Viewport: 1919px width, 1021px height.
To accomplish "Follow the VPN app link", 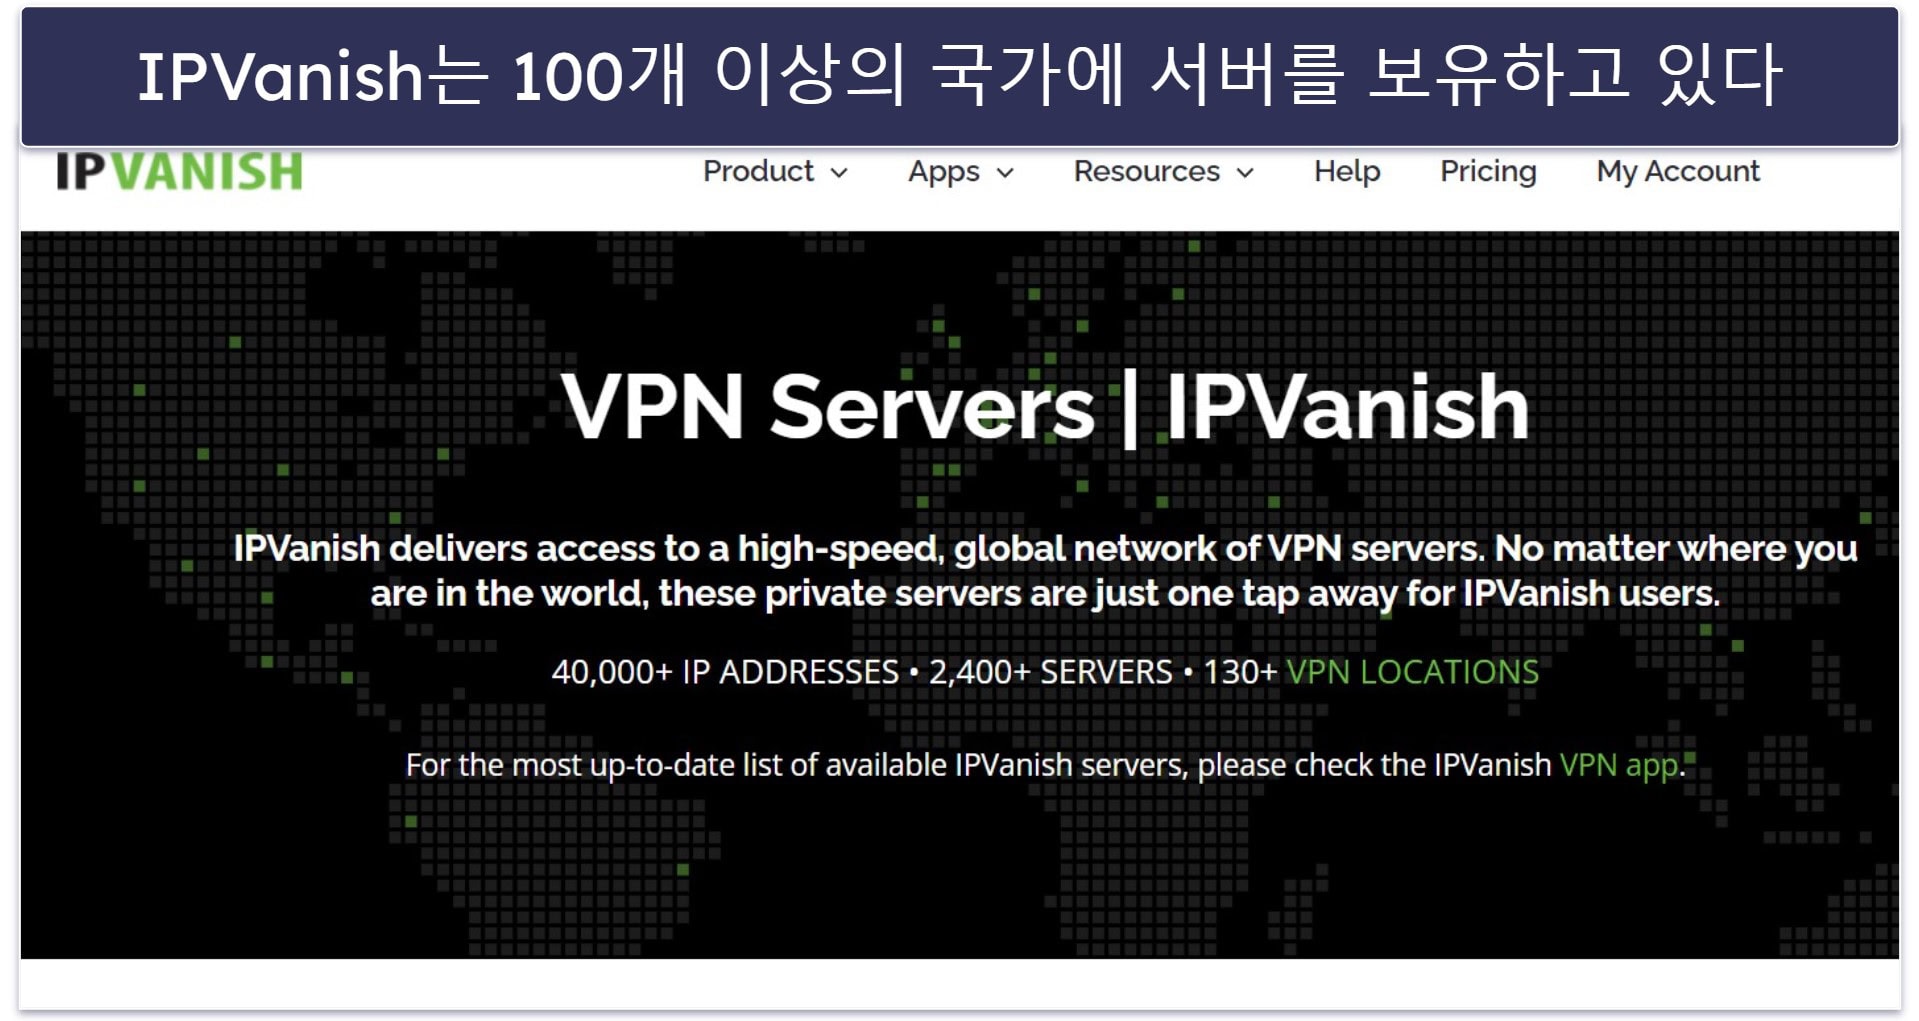I will pos(1619,765).
